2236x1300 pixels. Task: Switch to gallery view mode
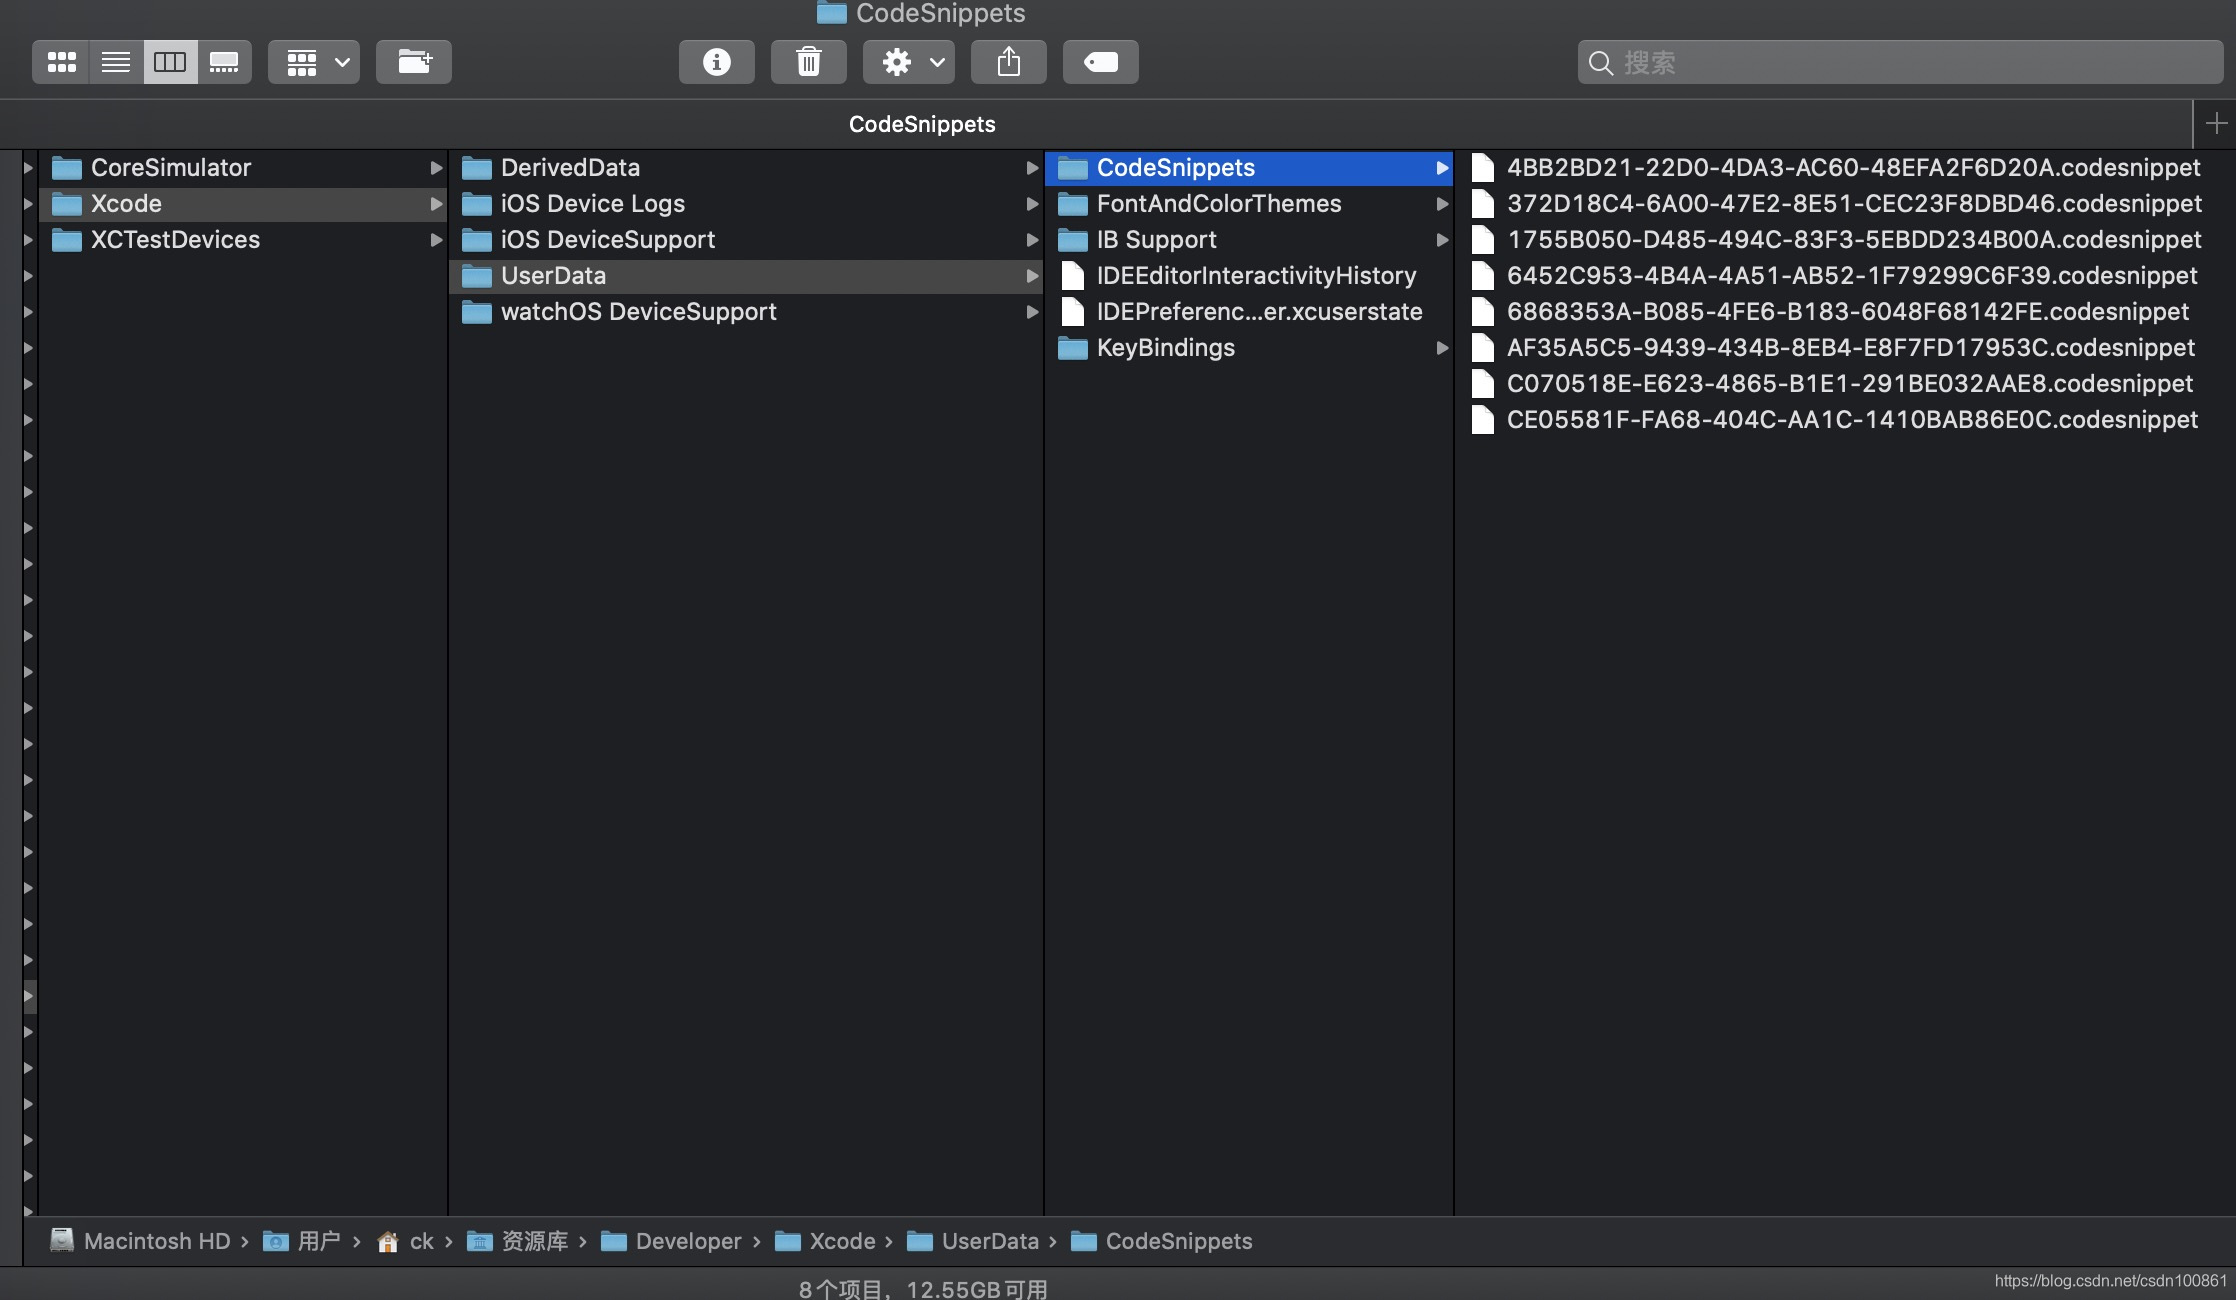(x=224, y=62)
